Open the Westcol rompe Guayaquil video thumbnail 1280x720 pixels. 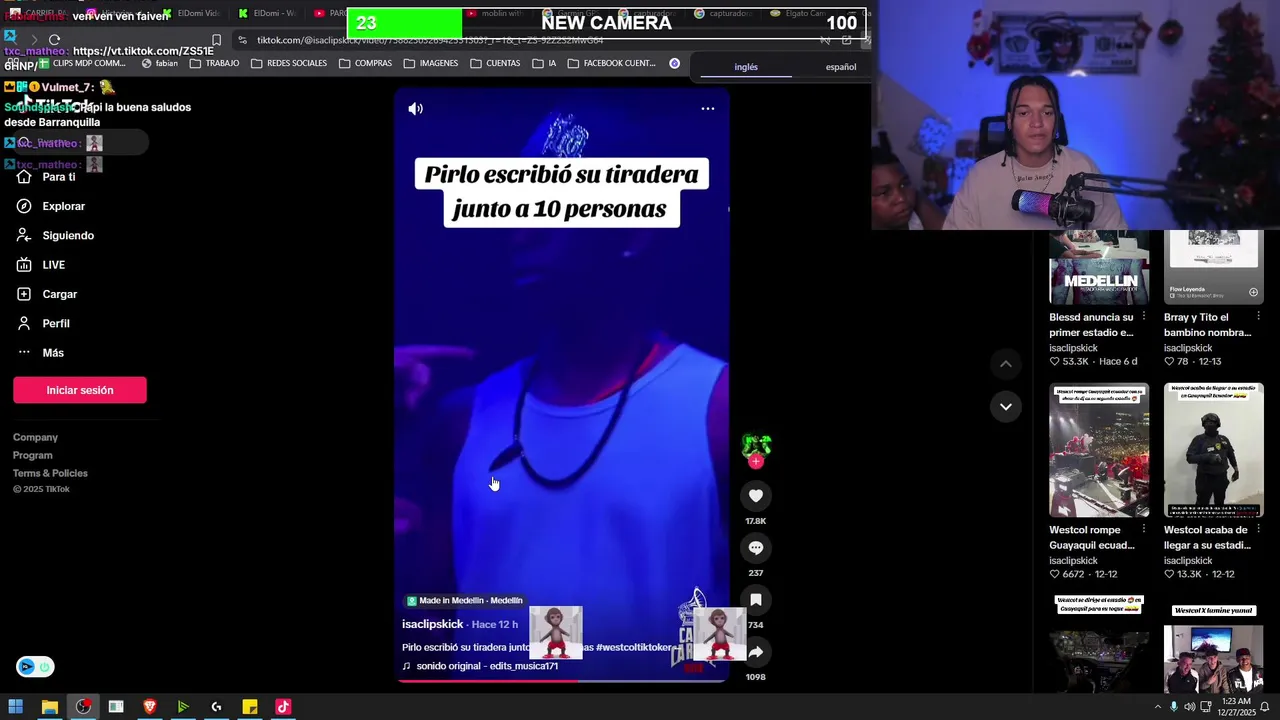pos(1099,450)
